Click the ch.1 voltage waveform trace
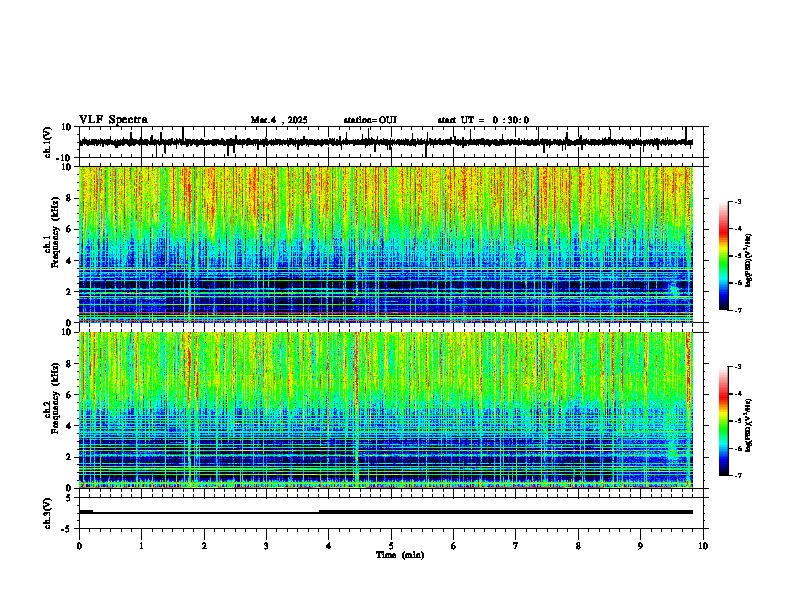The width and height of the screenshot is (792, 612). 386,142
